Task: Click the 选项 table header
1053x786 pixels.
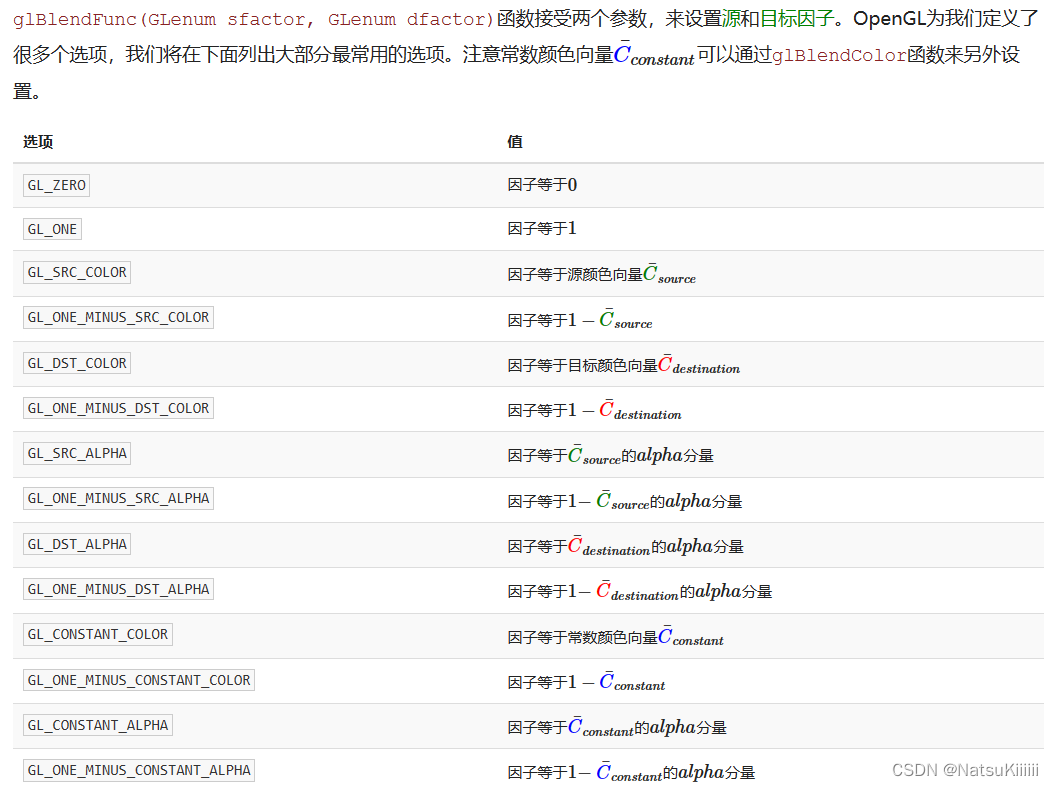Action: click(37, 141)
